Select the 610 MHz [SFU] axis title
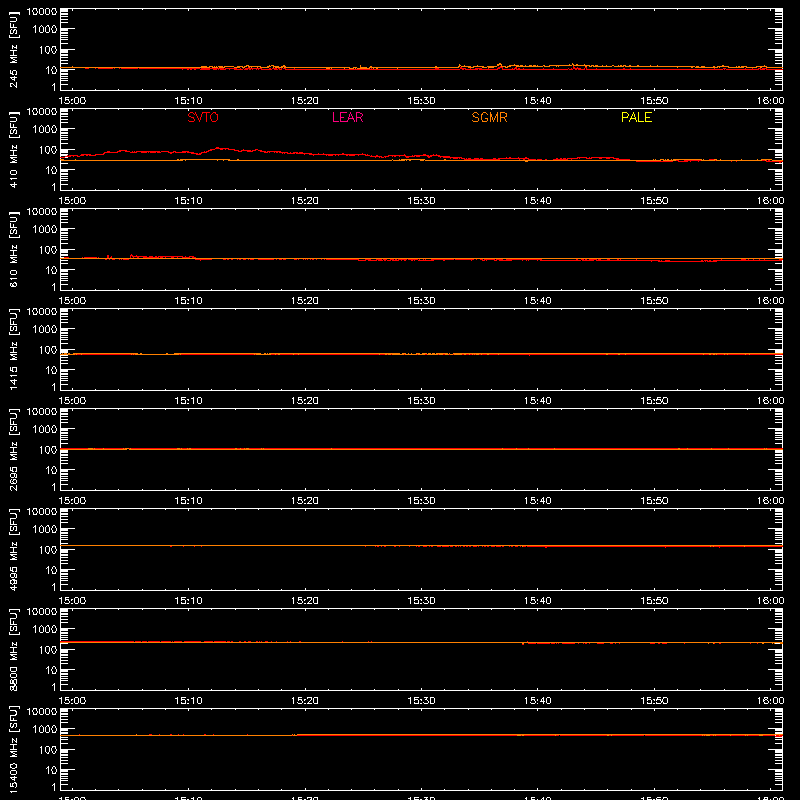This screenshot has width=800, height=800. click(13, 250)
